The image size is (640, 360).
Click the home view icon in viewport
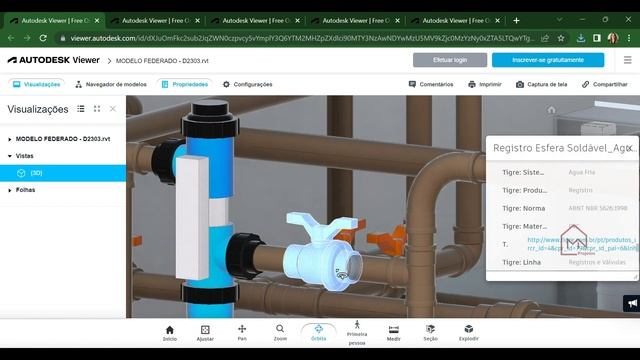tap(551, 110)
